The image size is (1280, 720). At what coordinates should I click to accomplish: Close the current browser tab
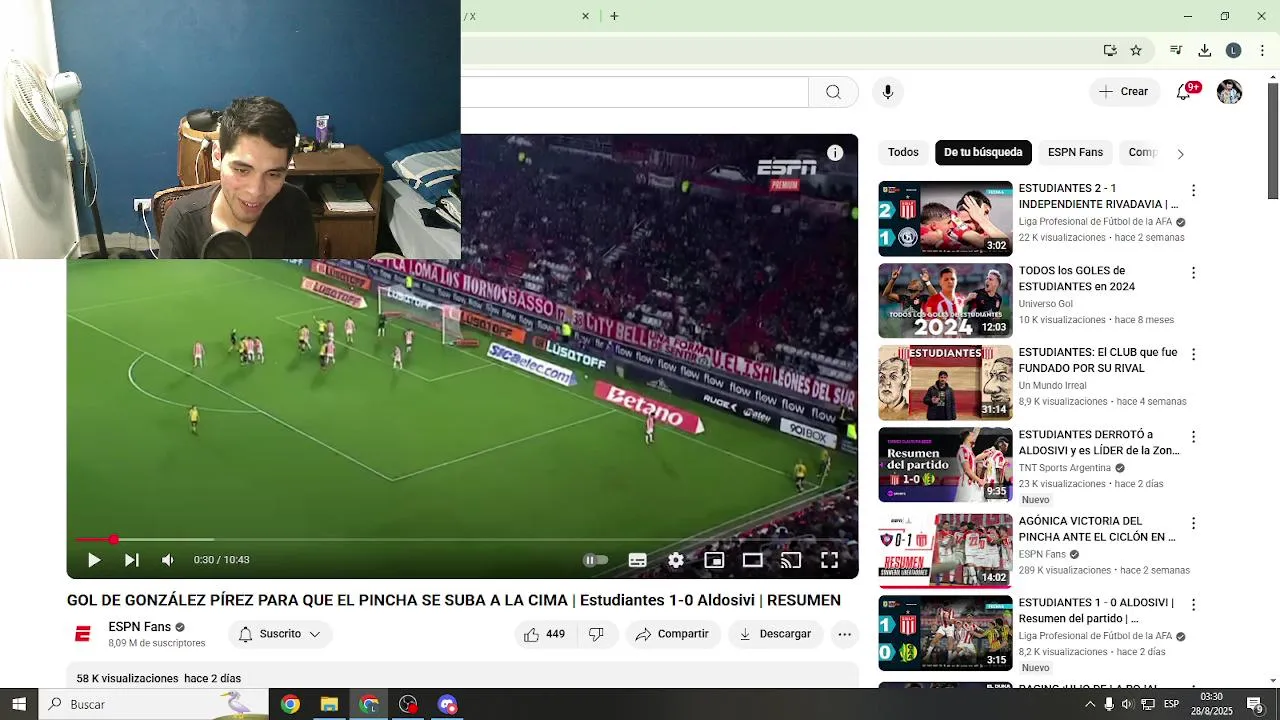coord(585,16)
